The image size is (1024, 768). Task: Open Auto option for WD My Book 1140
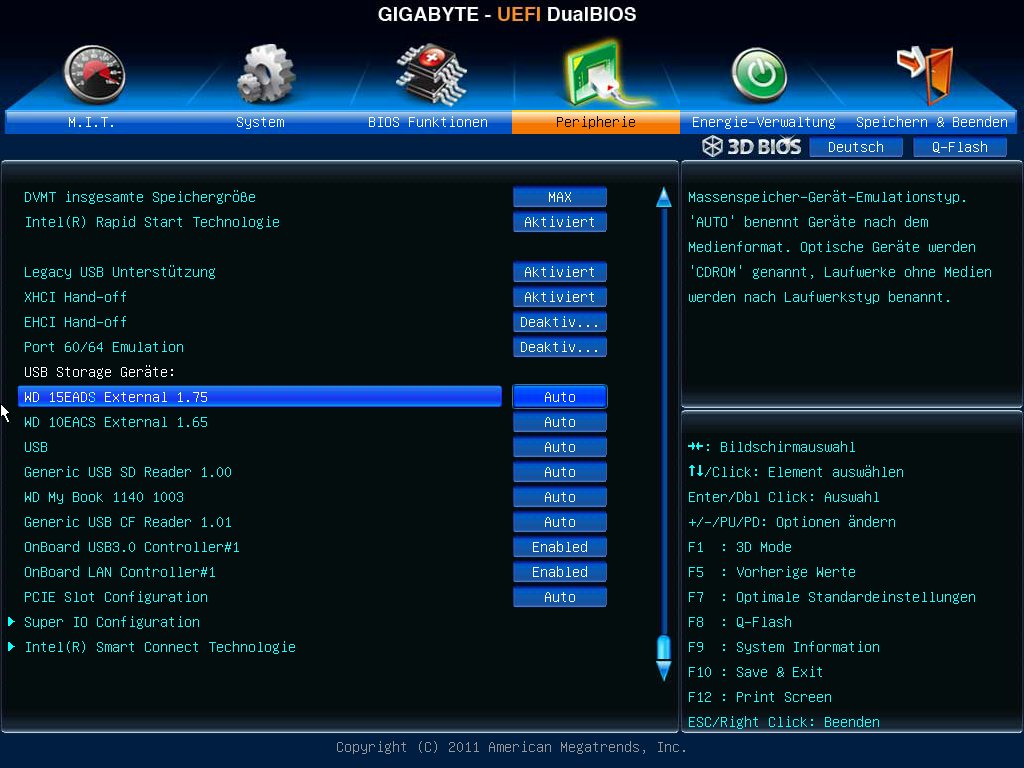click(x=560, y=497)
